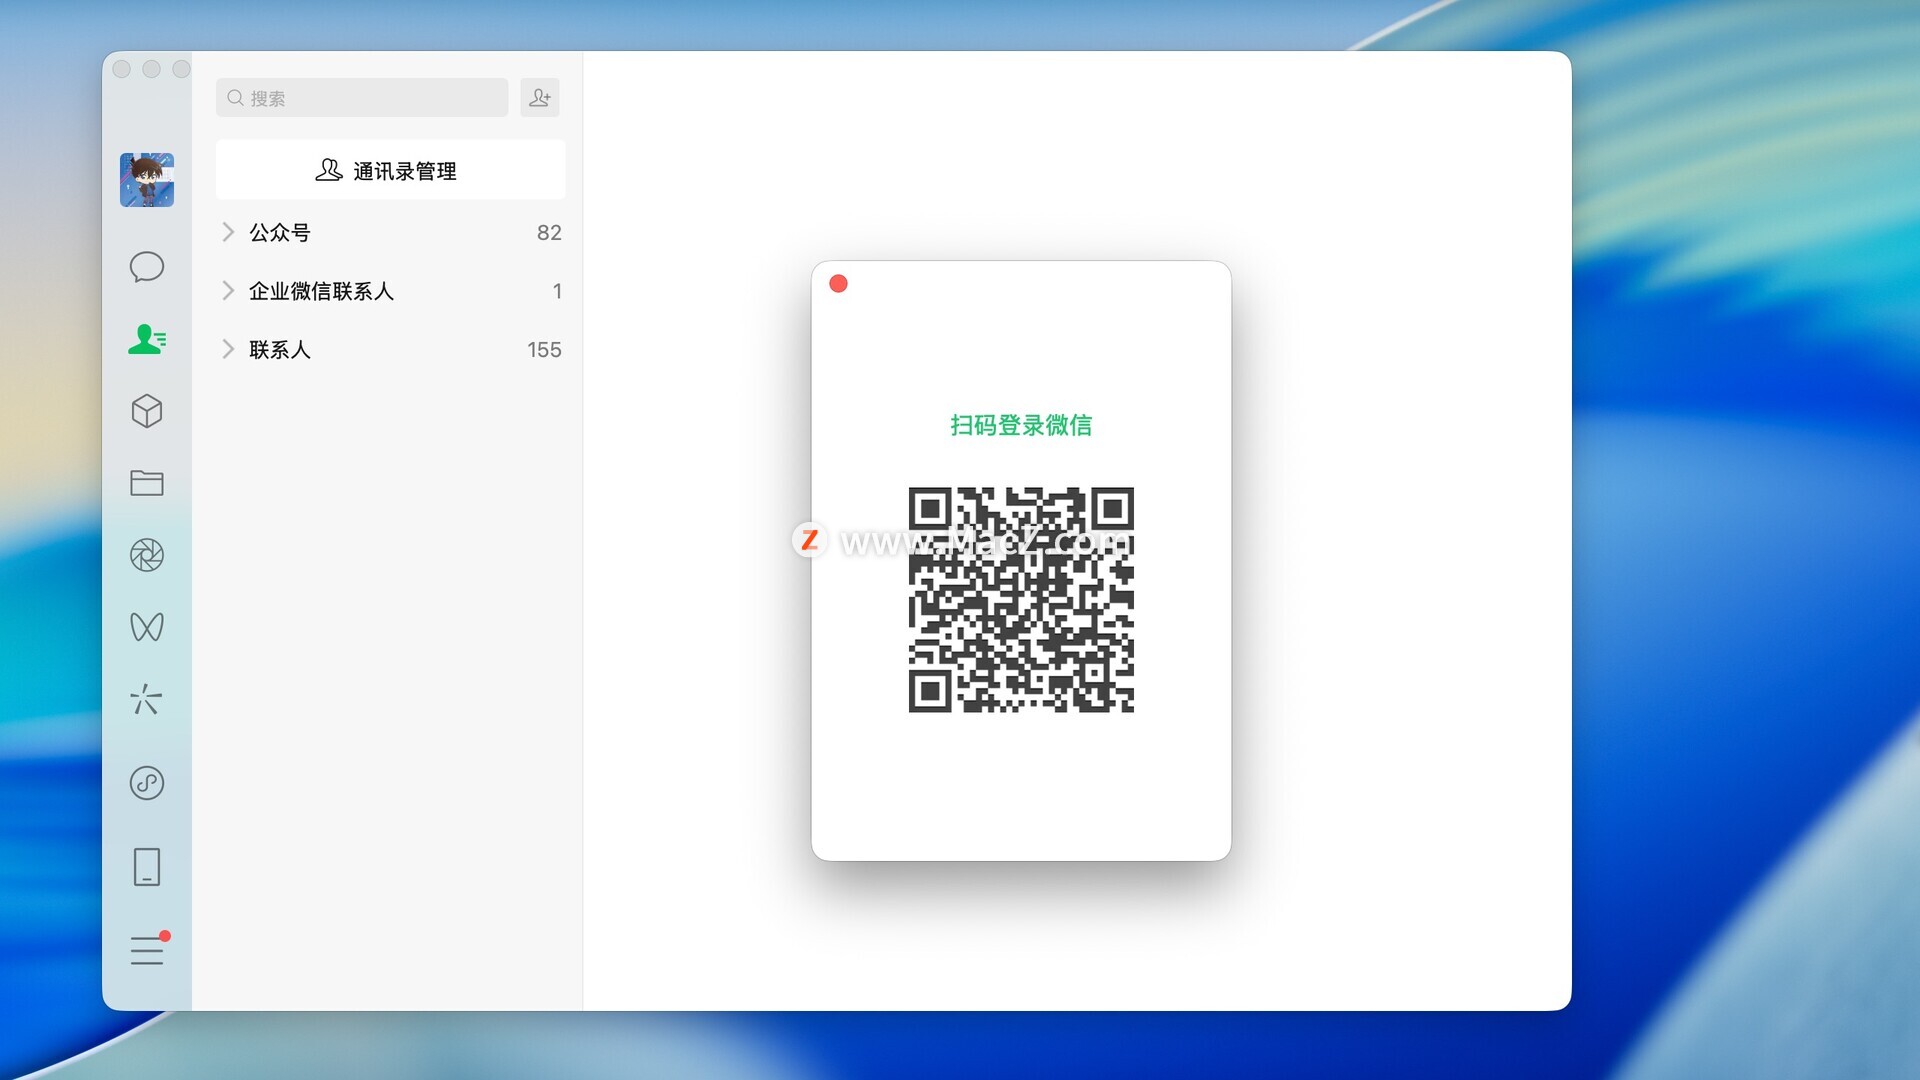Open the Moments aperture icon
Screen dimensions: 1920x1080
[147, 555]
